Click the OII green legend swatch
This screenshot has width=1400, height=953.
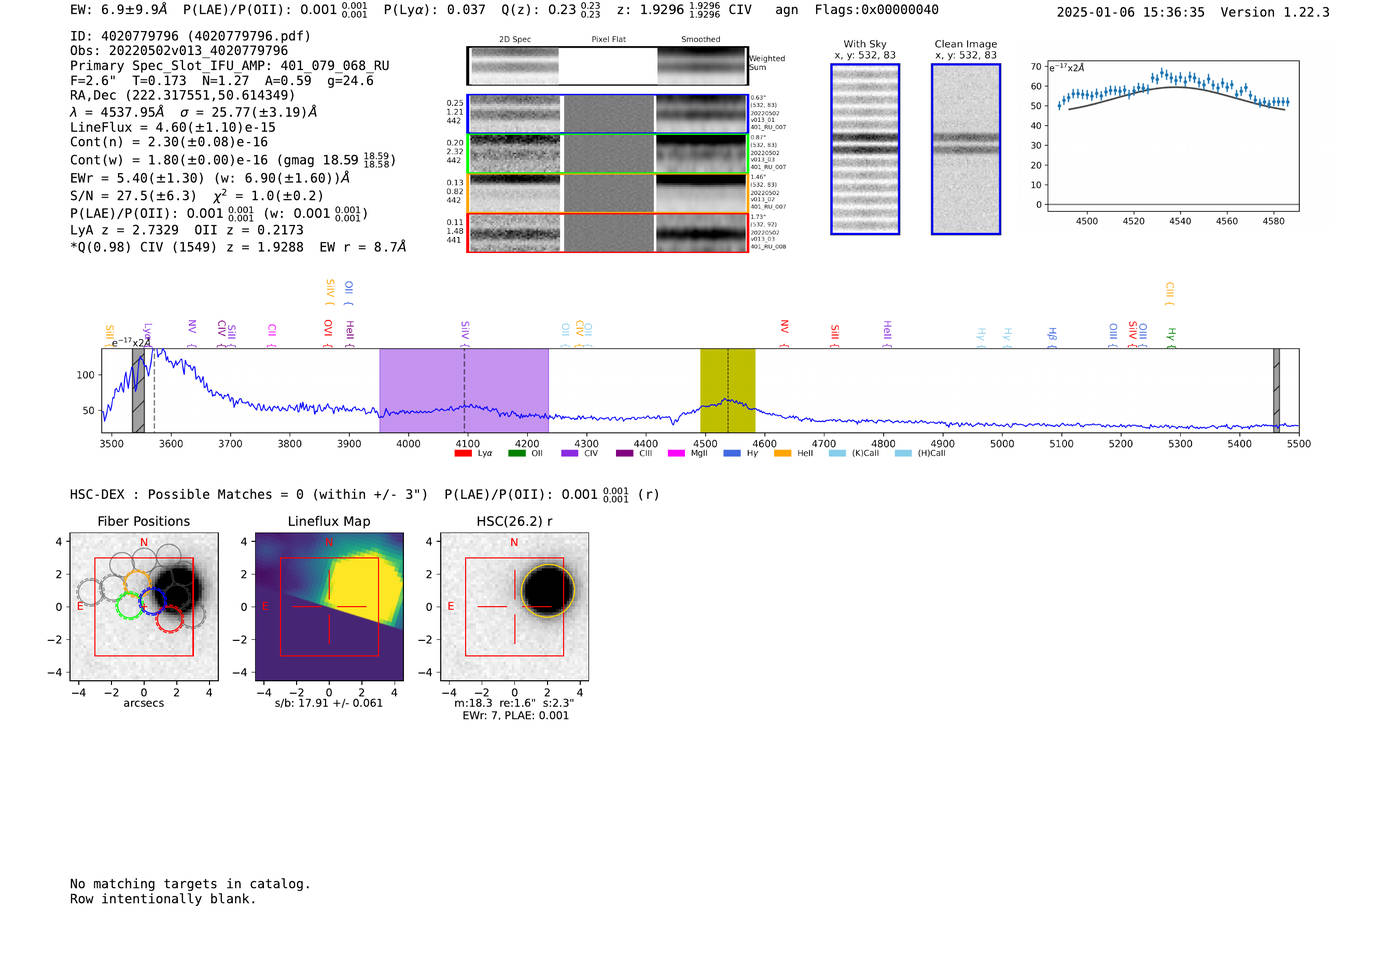(x=516, y=453)
